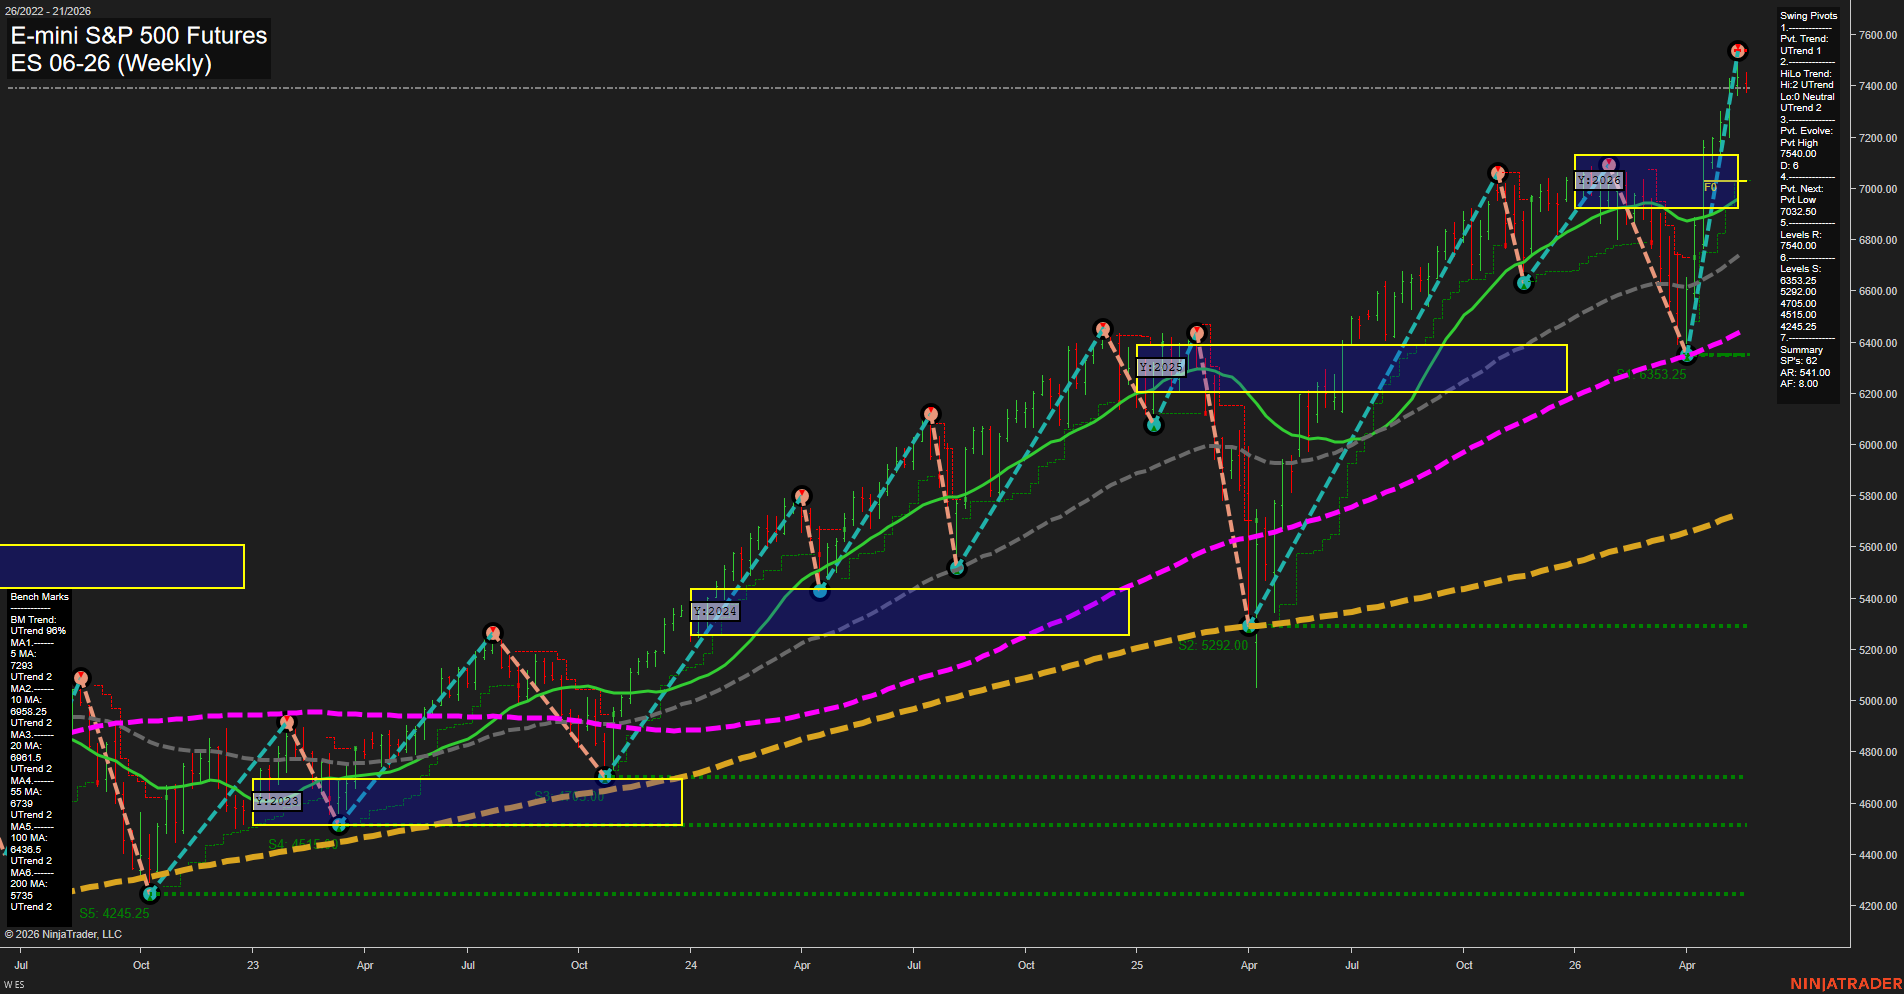Image resolution: width=1904 pixels, height=994 pixels.
Task: Click the Pvt. Next: entry
Action: (x=1801, y=188)
